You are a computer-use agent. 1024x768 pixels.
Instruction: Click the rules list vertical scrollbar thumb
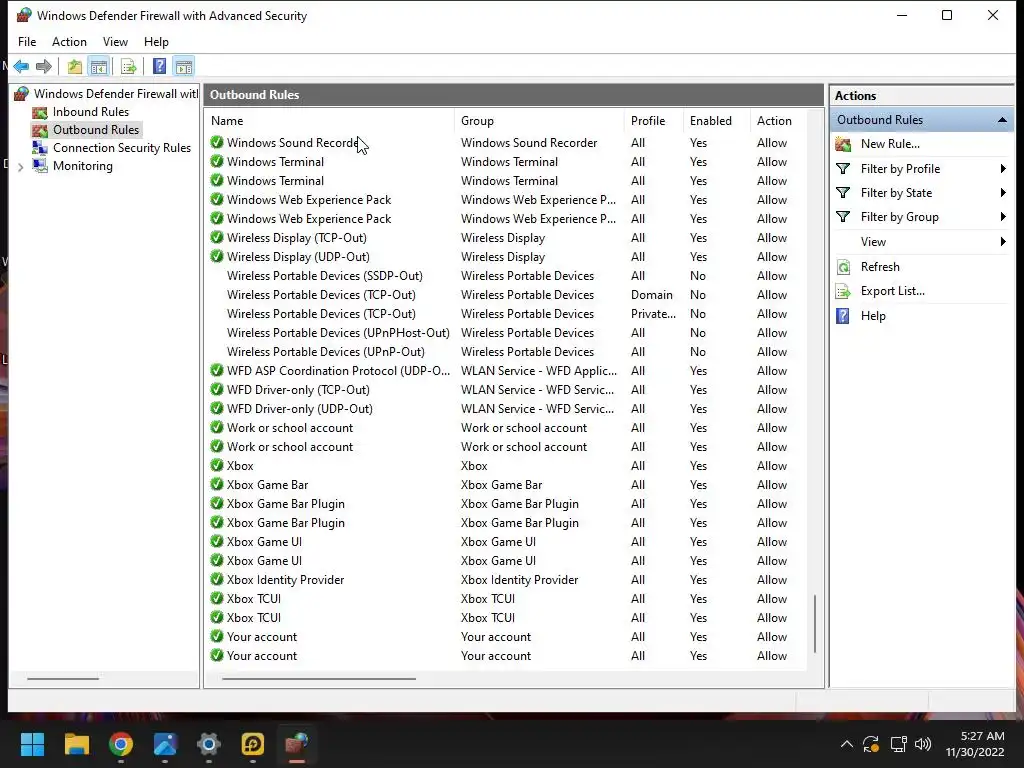[x=815, y=624]
